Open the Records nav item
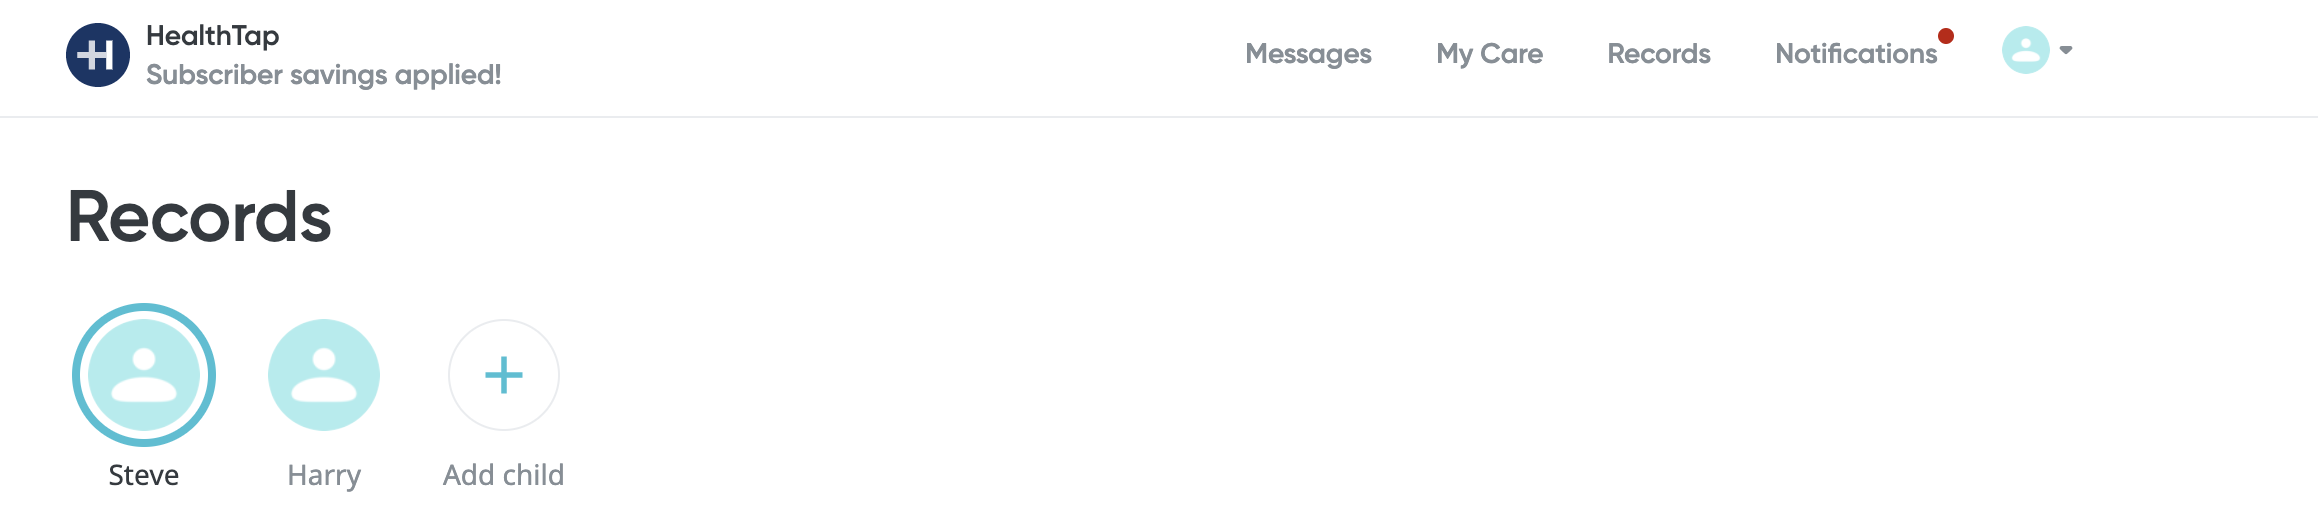The height and width of the screenshot is (510, 2318). tap(1659, 54)
